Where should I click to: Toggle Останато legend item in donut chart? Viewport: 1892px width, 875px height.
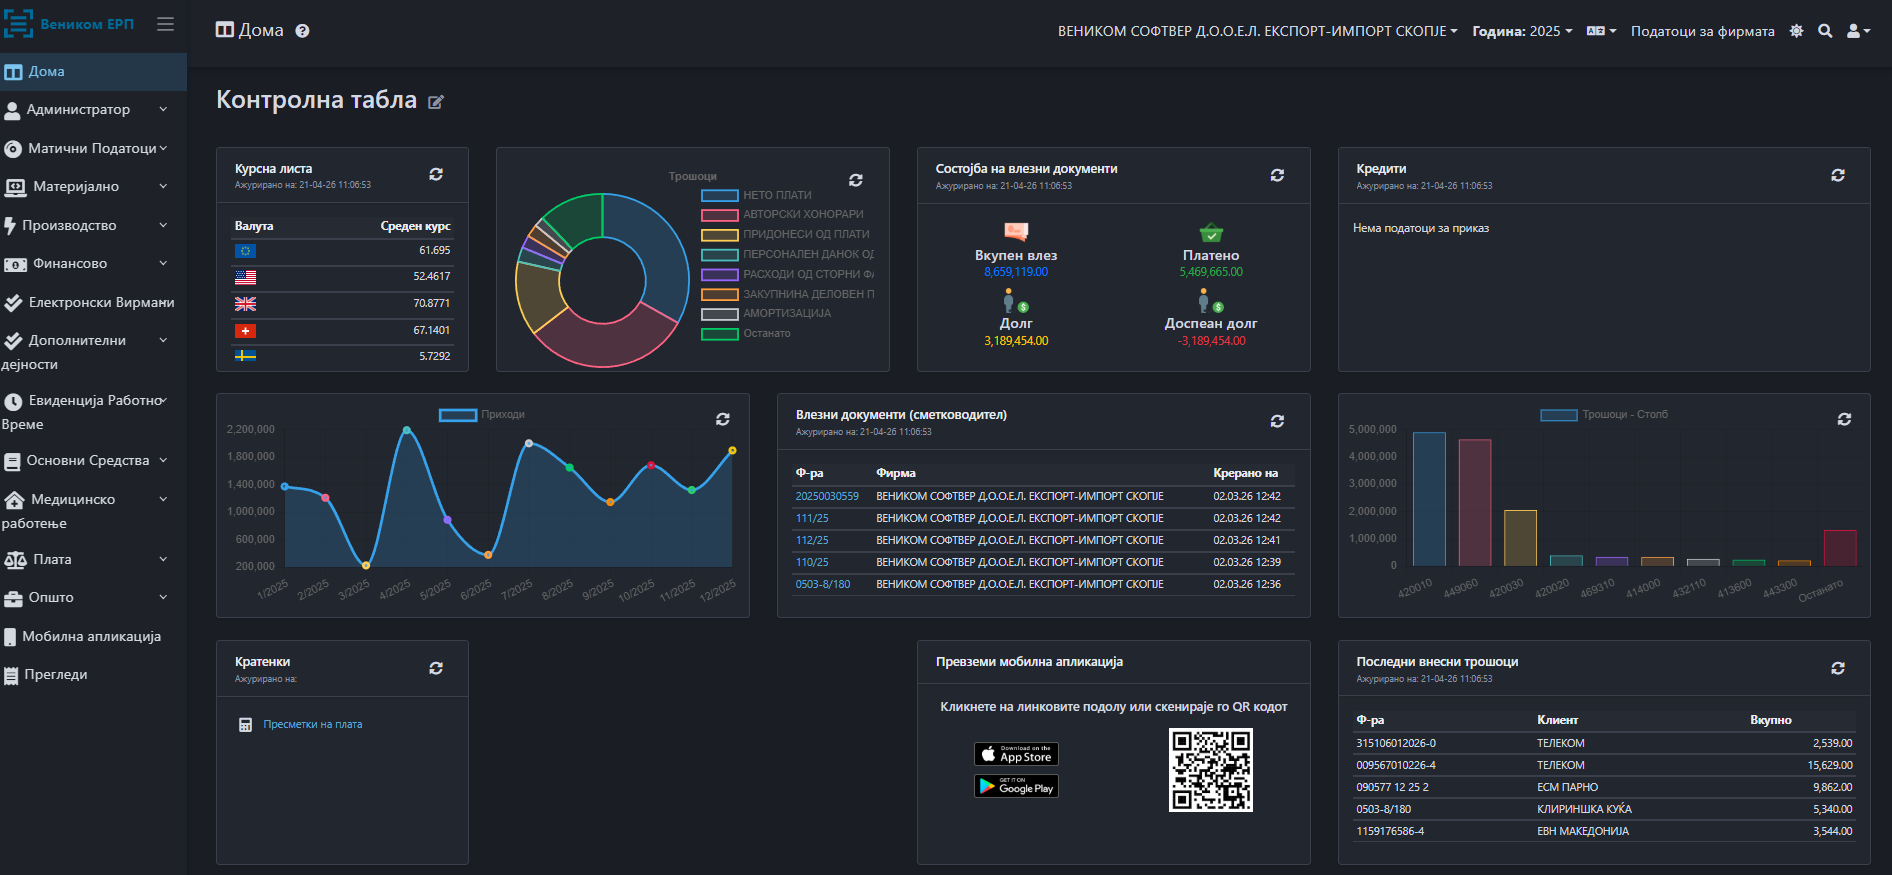coord(746,334)
